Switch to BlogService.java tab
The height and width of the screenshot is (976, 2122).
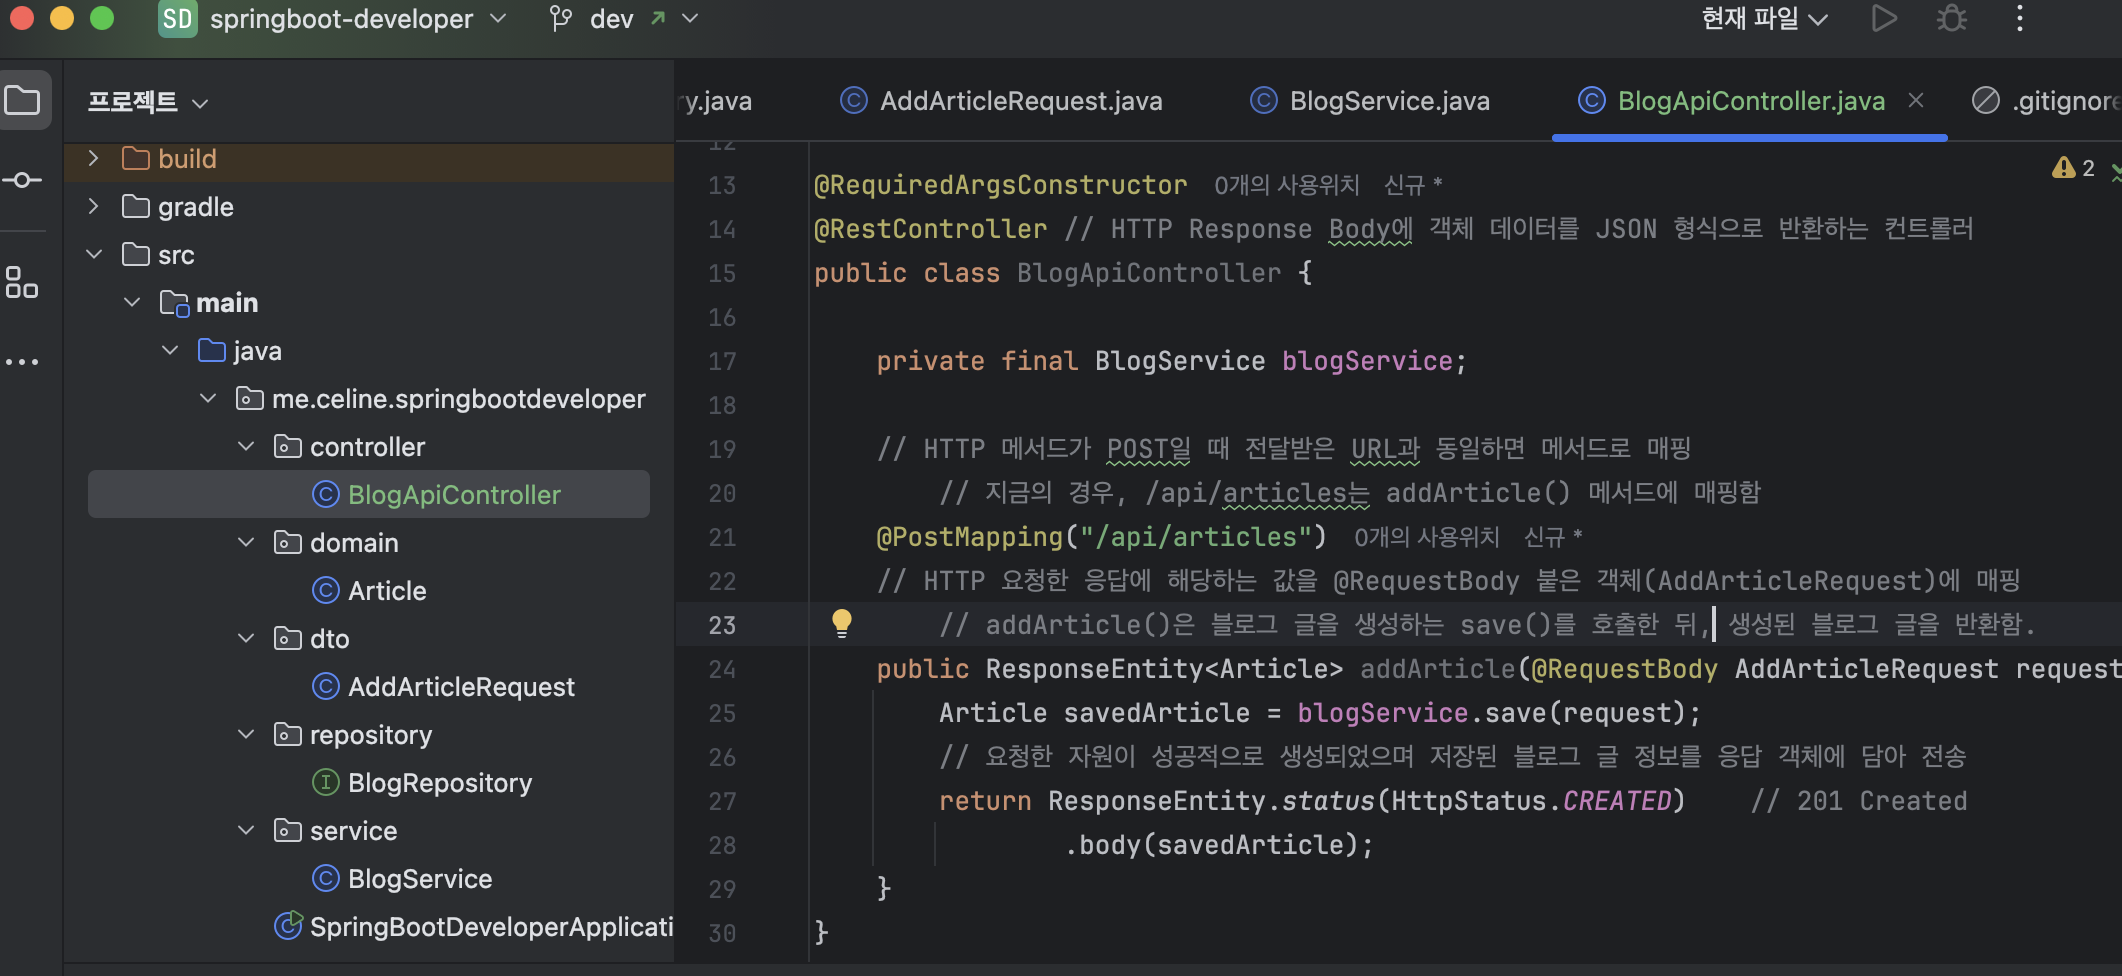1370,100
